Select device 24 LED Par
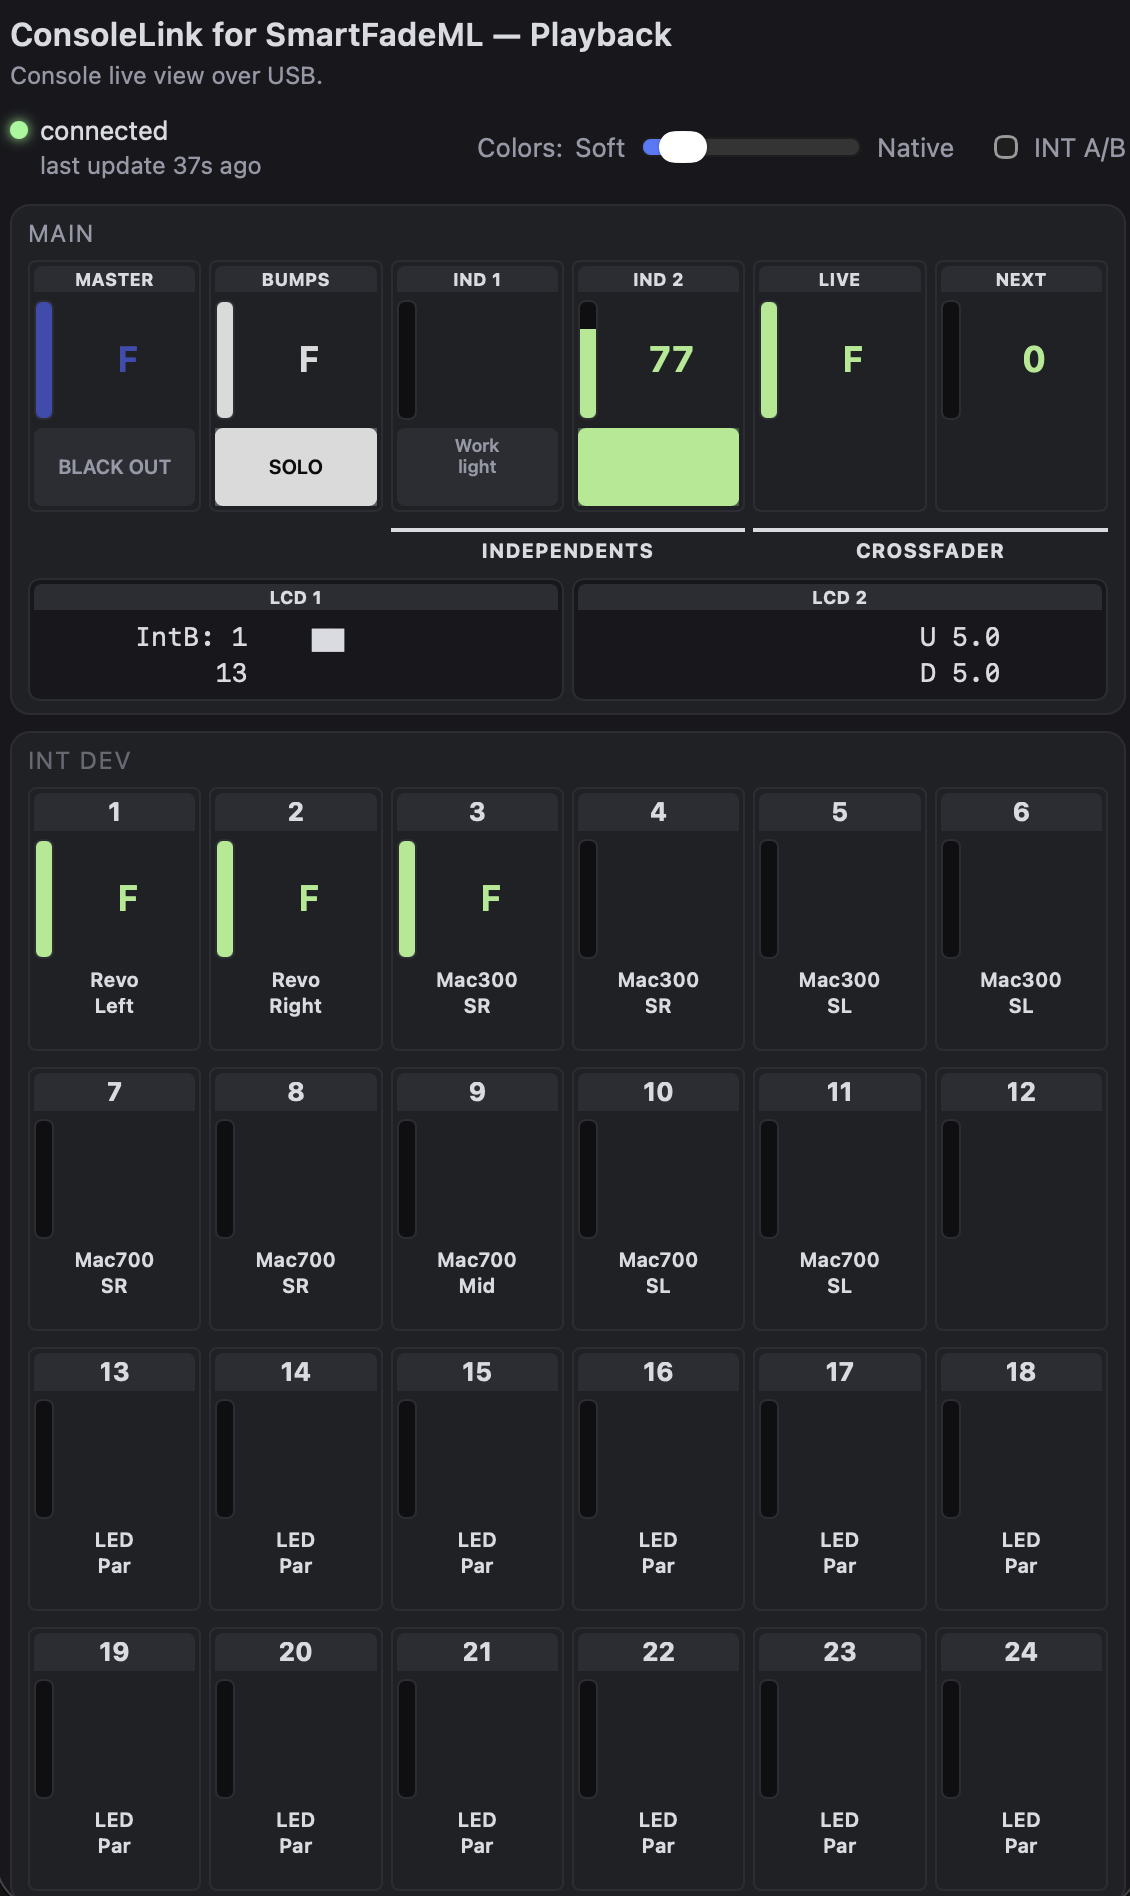The image size is (1130, 1896). point(1021,1759)
